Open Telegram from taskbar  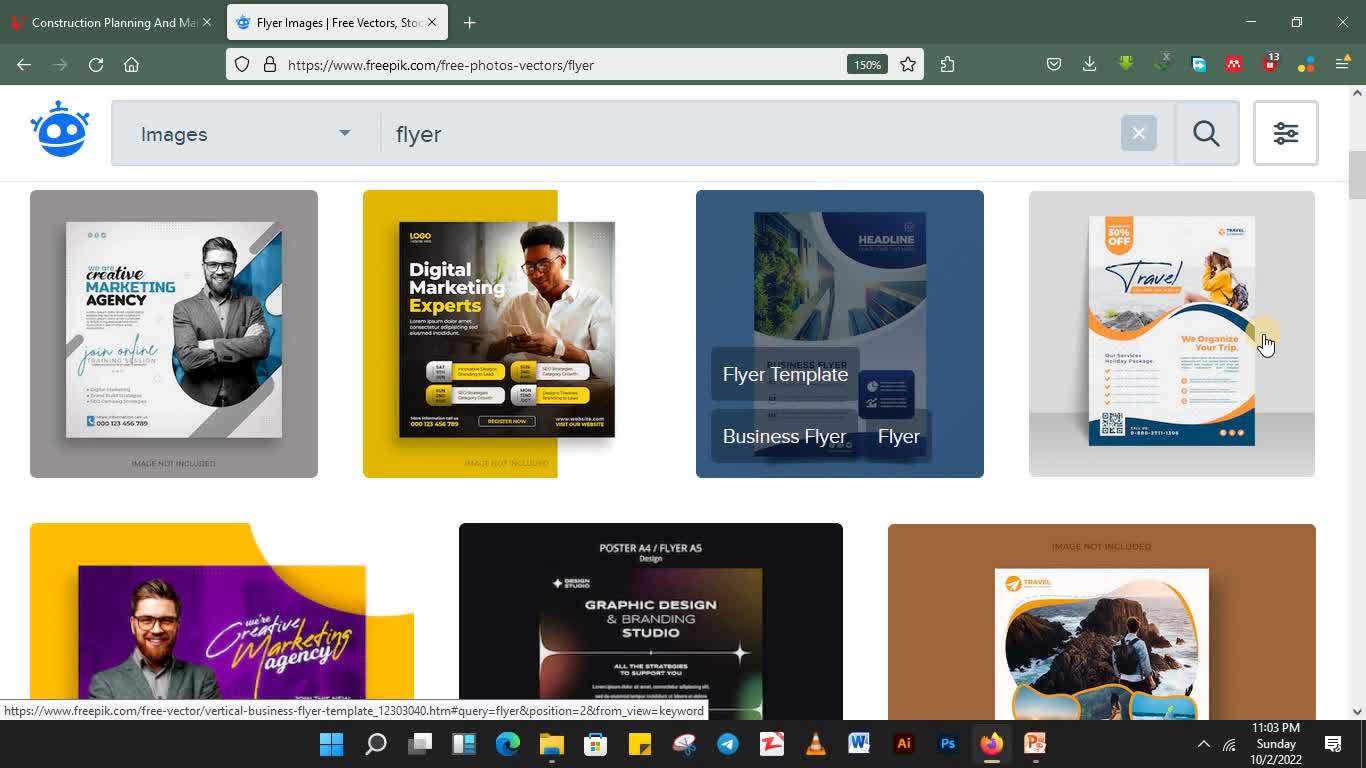tap(728, 744)
